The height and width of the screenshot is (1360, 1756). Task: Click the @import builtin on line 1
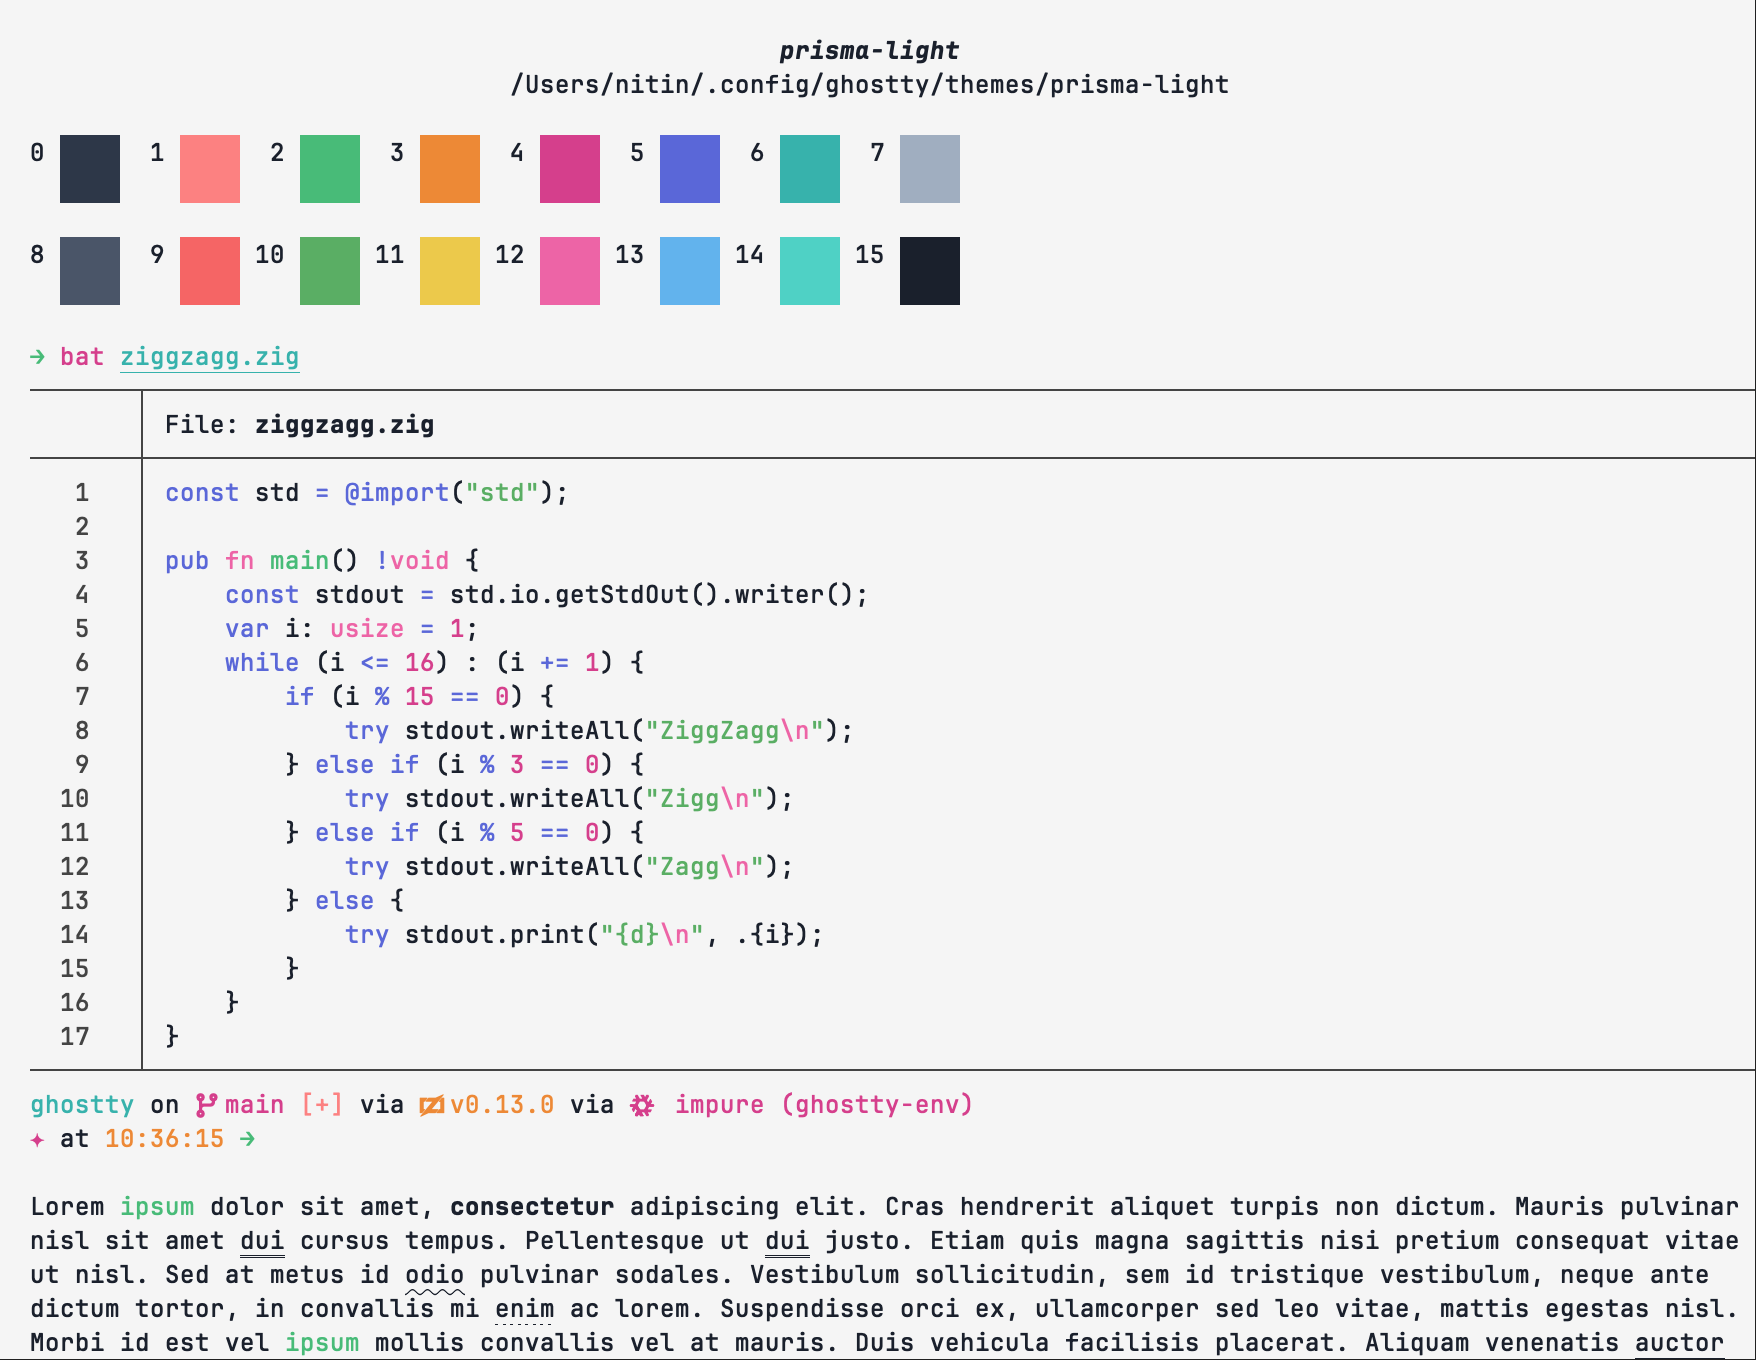pos(397,493)
